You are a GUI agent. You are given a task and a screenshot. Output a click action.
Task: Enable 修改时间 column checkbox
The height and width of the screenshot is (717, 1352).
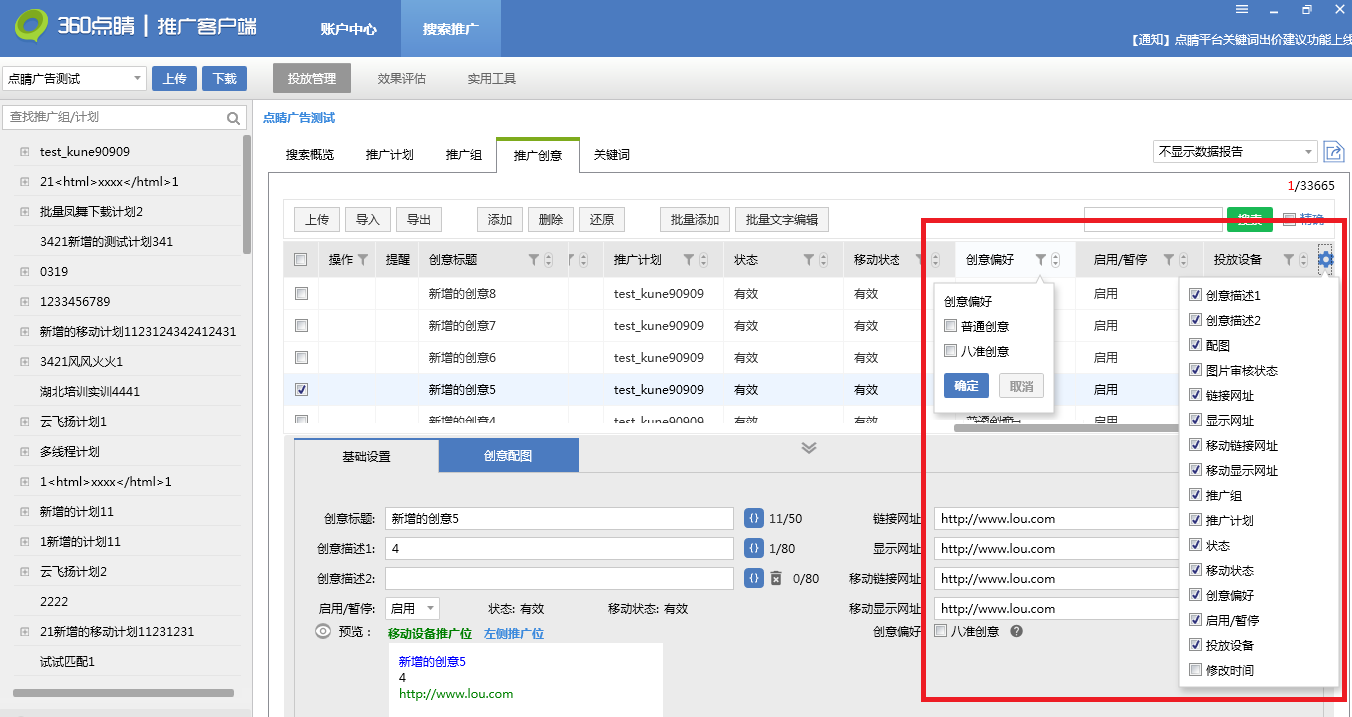tap(1195, 670)
